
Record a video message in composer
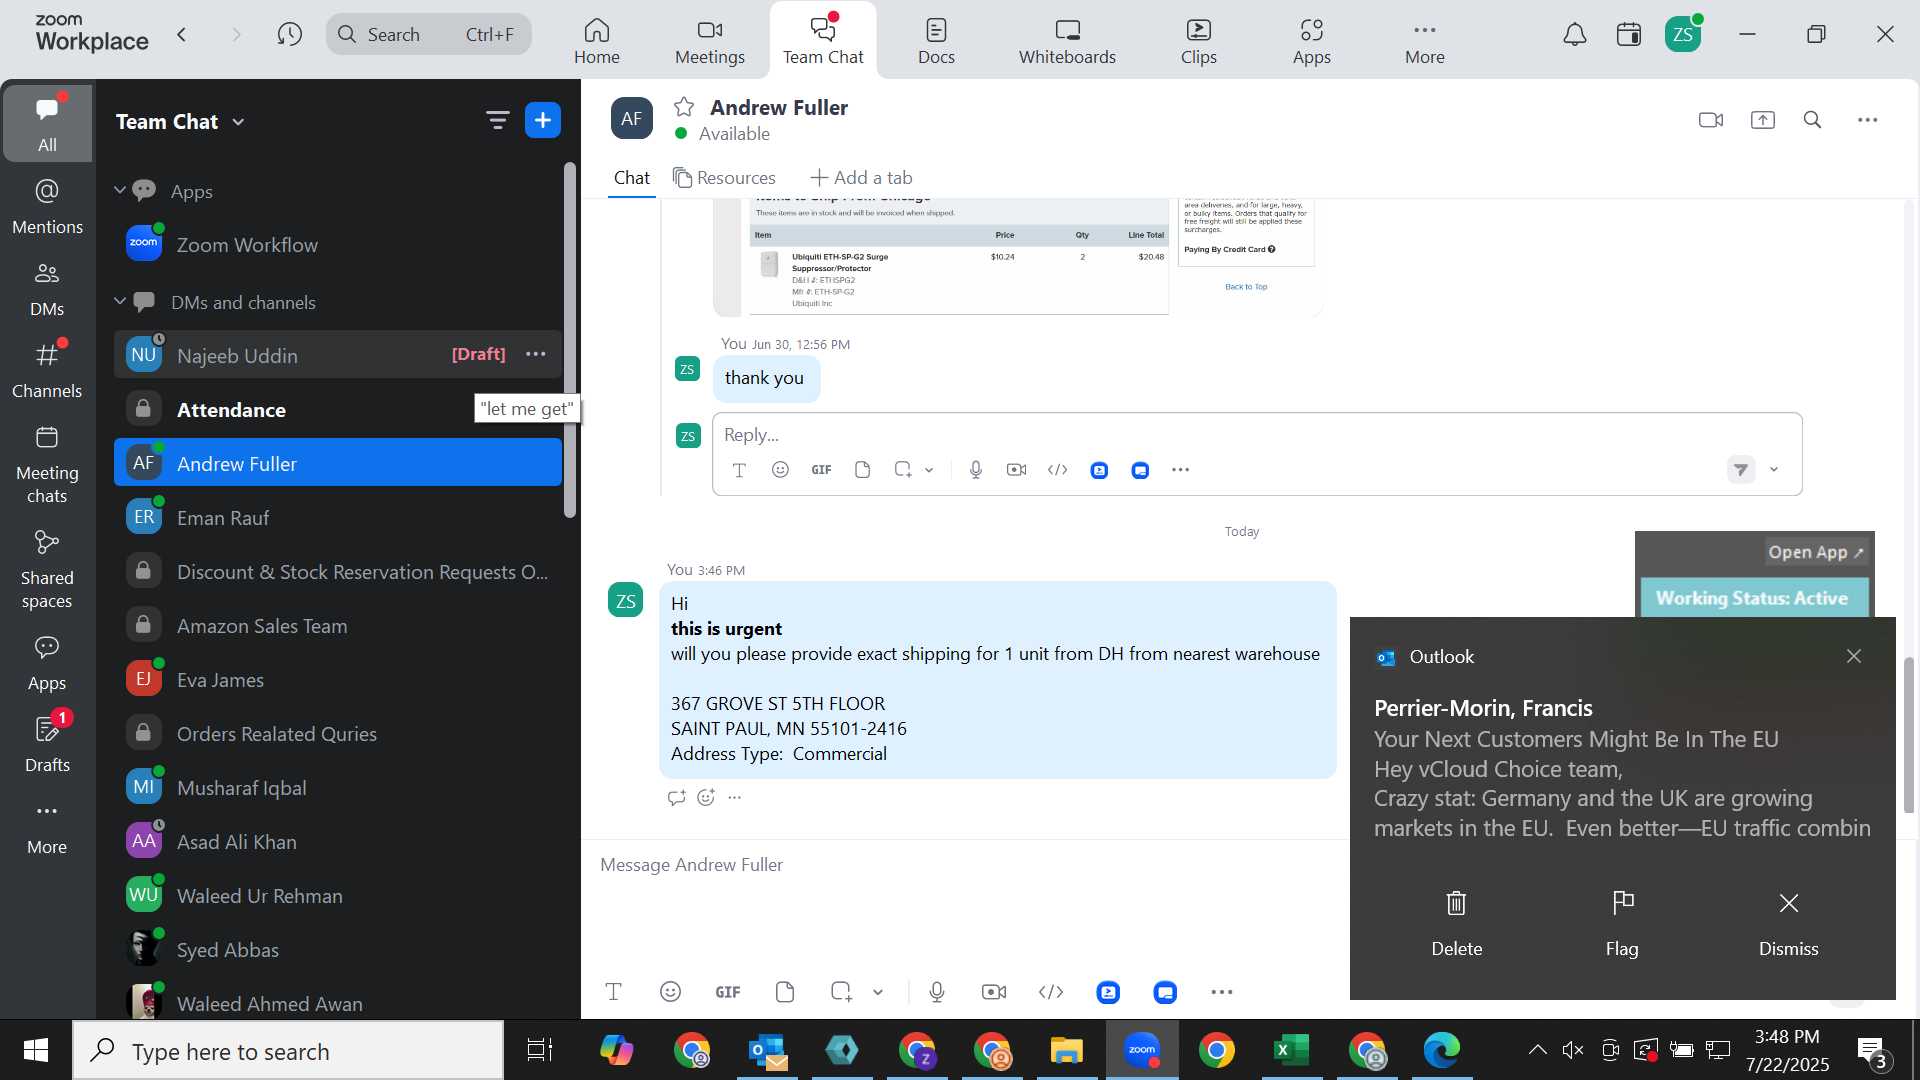point(994,992)
